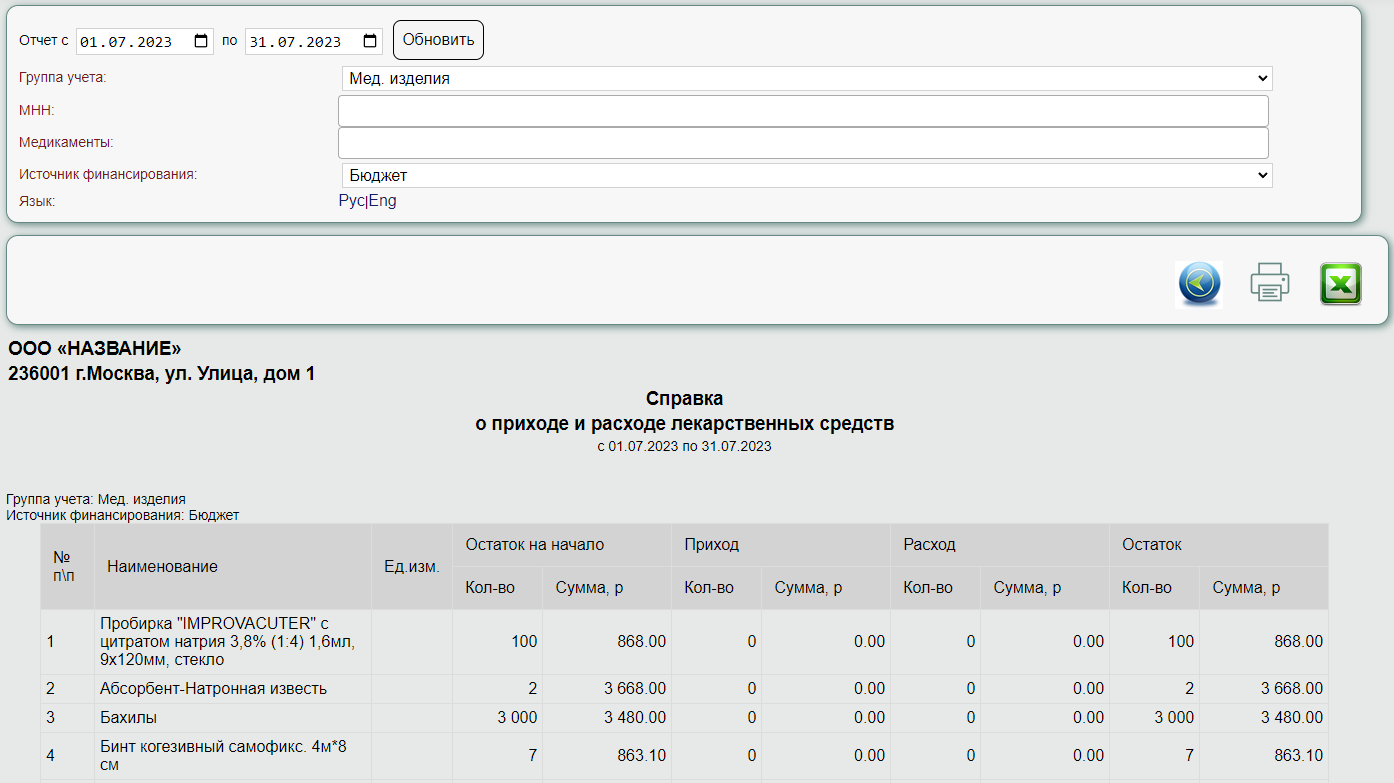This screenshot has width=1394, height=783.
Task: Focus the Медикаменты input field
Action: (x=803, y=143)
